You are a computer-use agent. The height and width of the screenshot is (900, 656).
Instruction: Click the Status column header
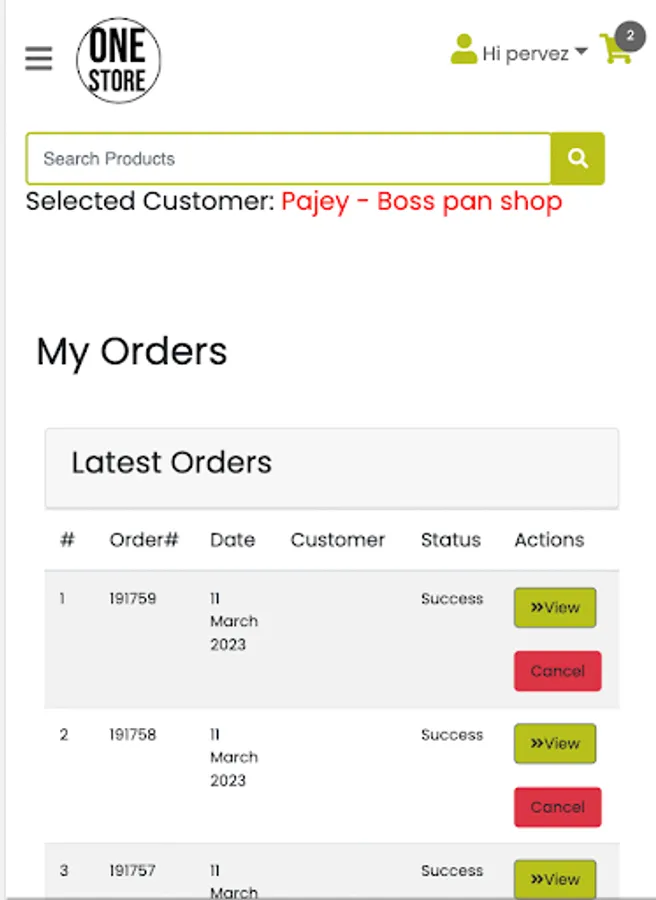point(450,540)
